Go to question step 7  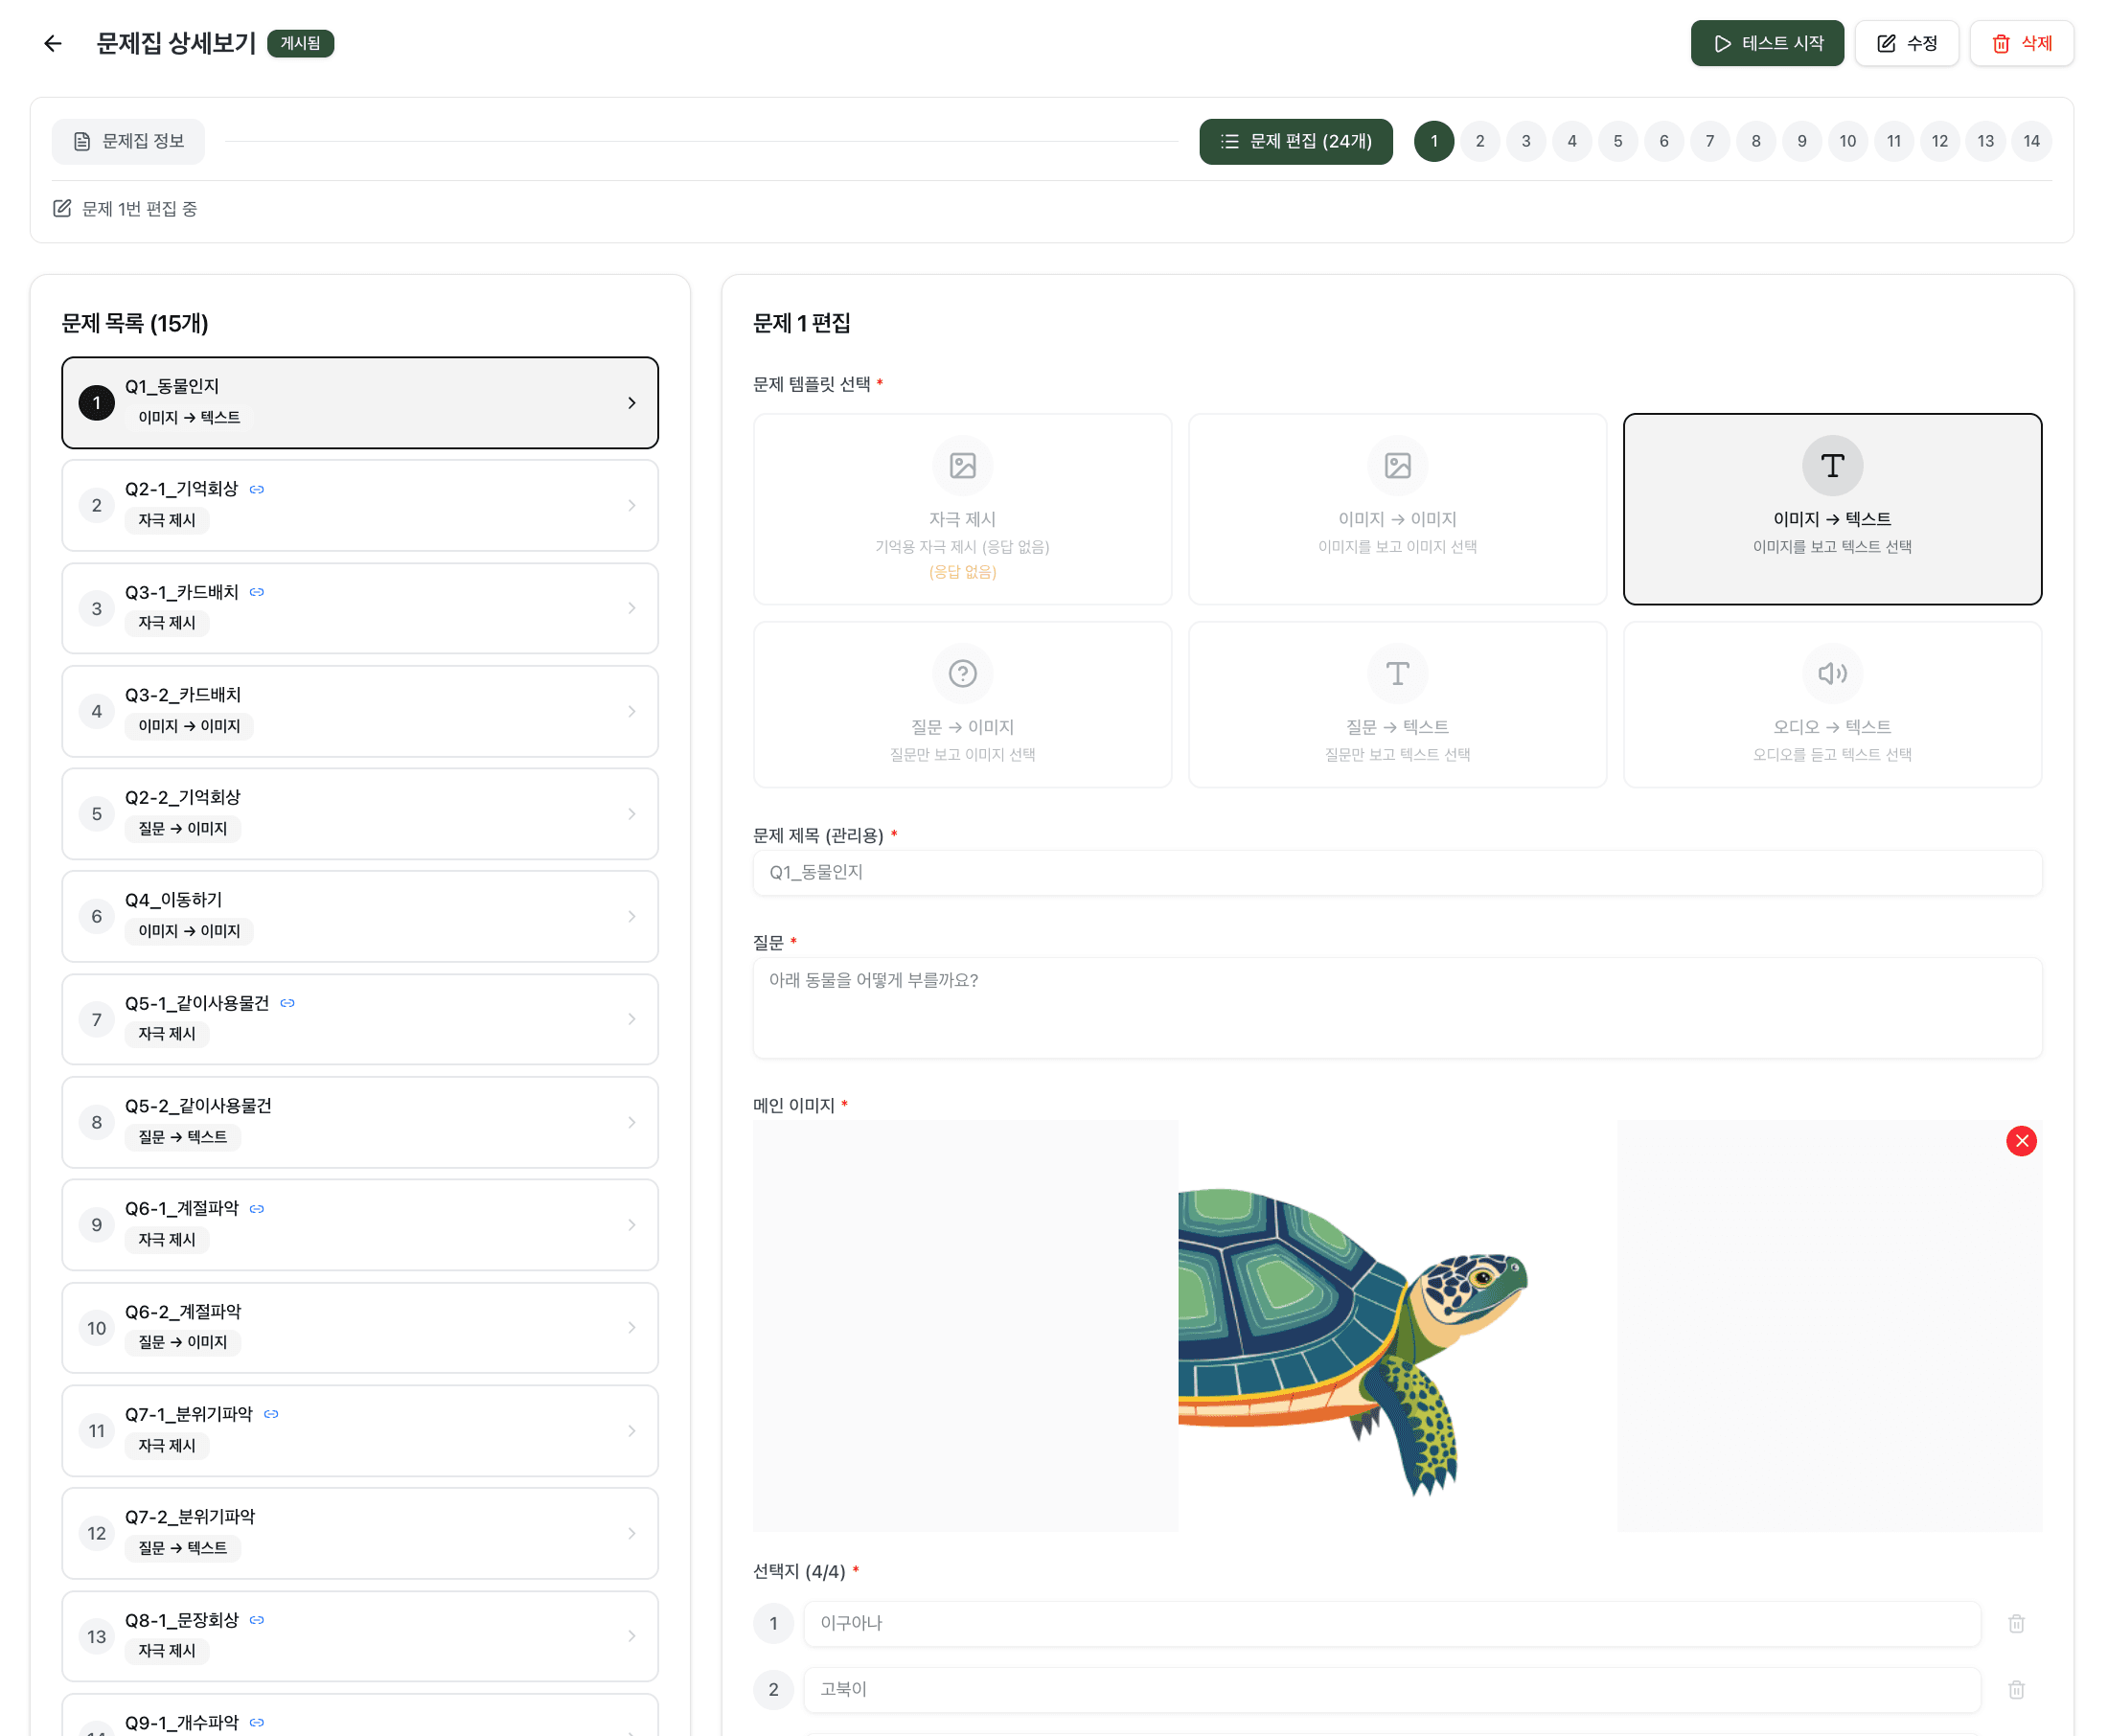point(1709,141)
